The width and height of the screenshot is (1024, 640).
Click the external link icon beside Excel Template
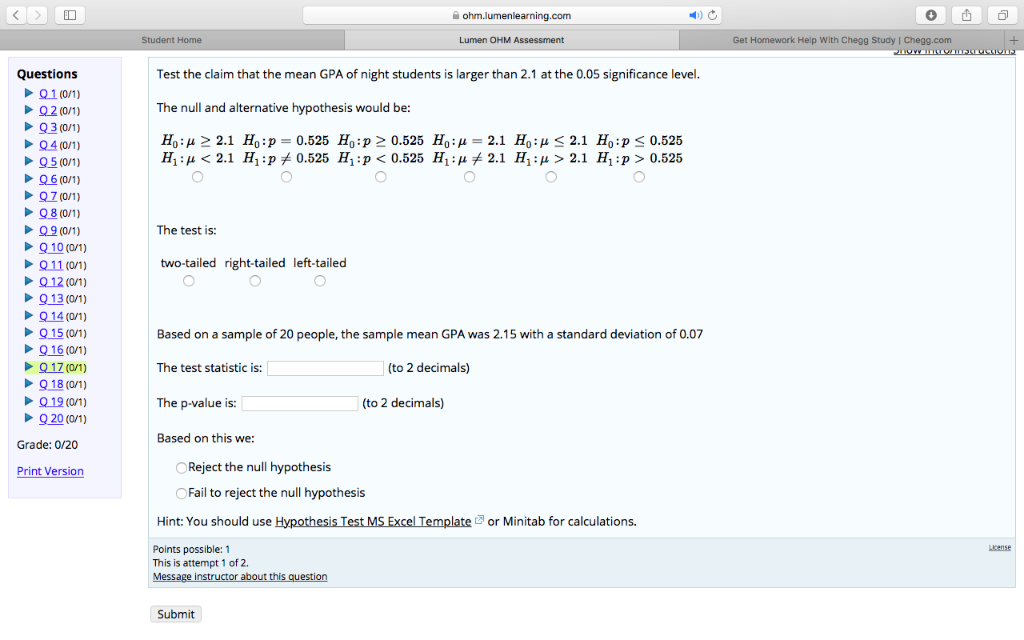click(478, 520)
